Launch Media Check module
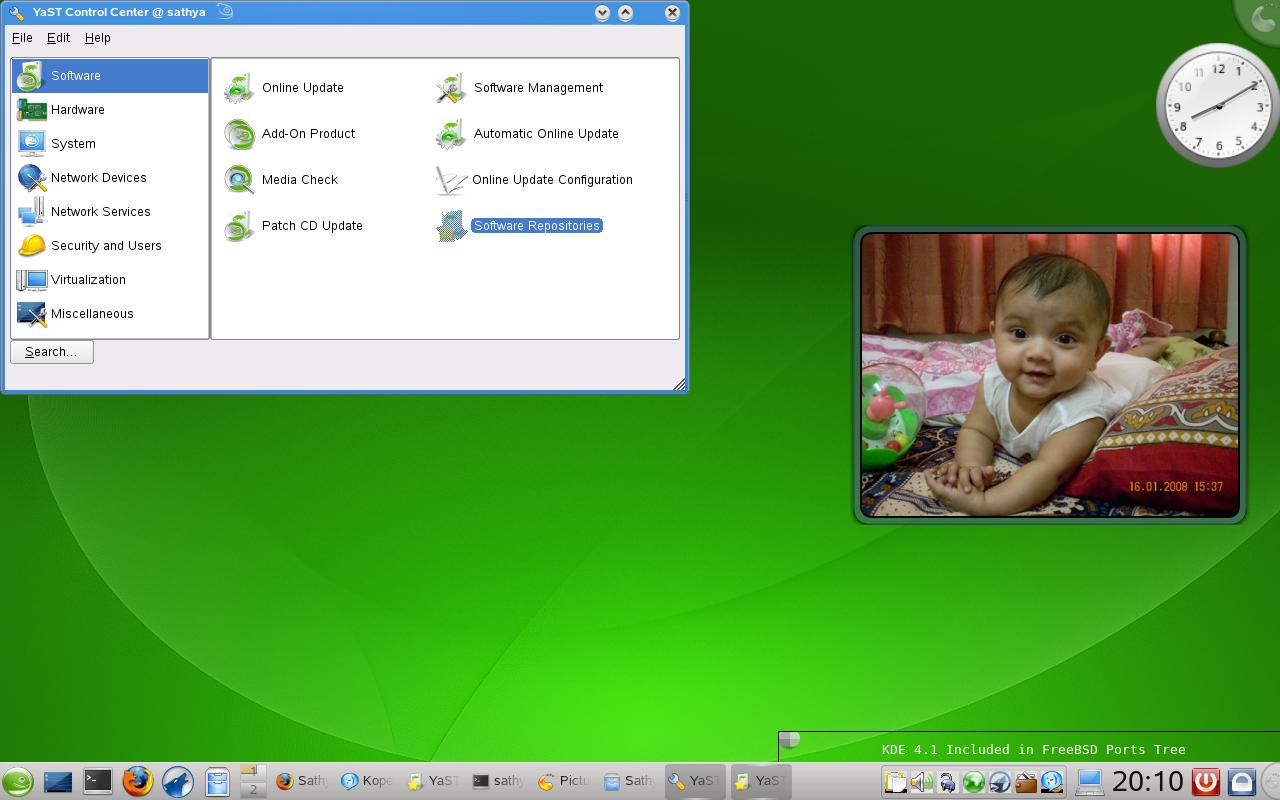 281,180
